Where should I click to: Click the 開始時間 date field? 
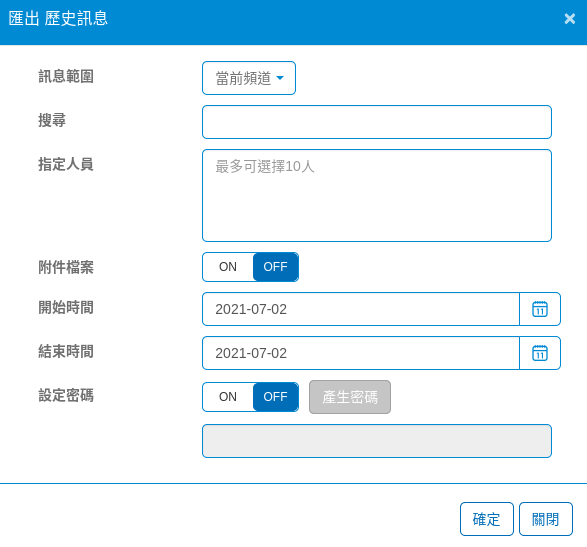pyautogui.click(x=361, y=309)
